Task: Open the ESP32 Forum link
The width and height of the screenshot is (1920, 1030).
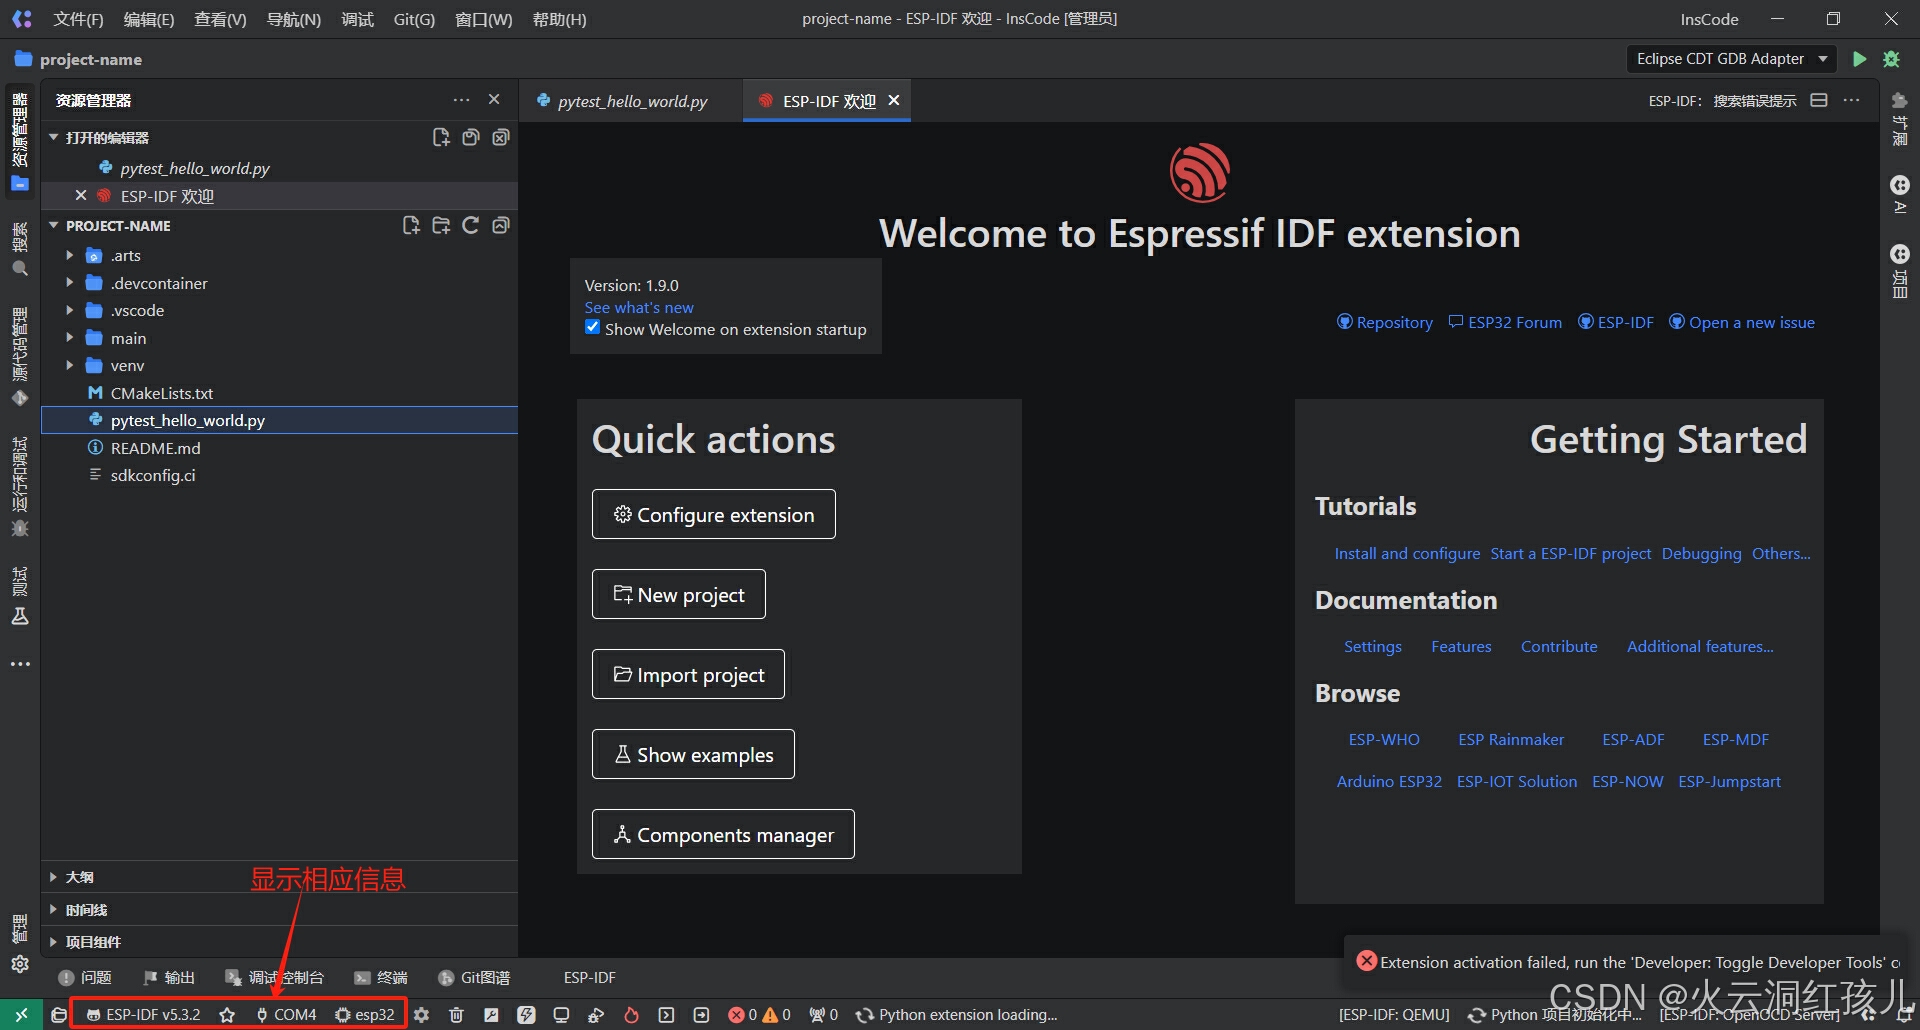Action: (1505, 322)
